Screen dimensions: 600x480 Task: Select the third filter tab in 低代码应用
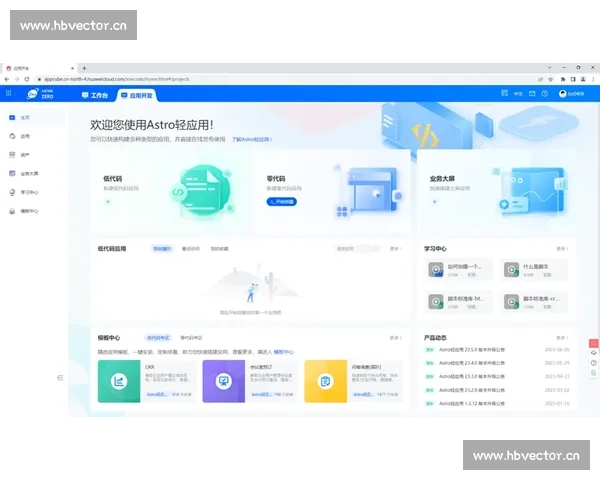[219, 249]
